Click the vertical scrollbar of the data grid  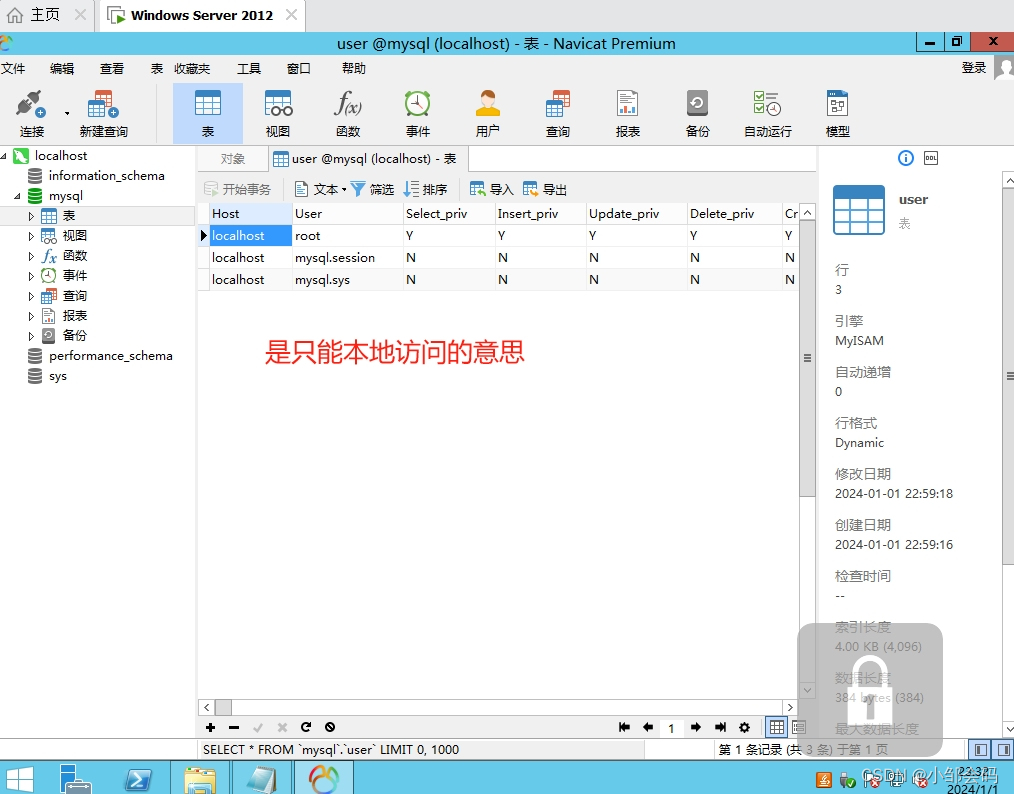click(807, 358)
